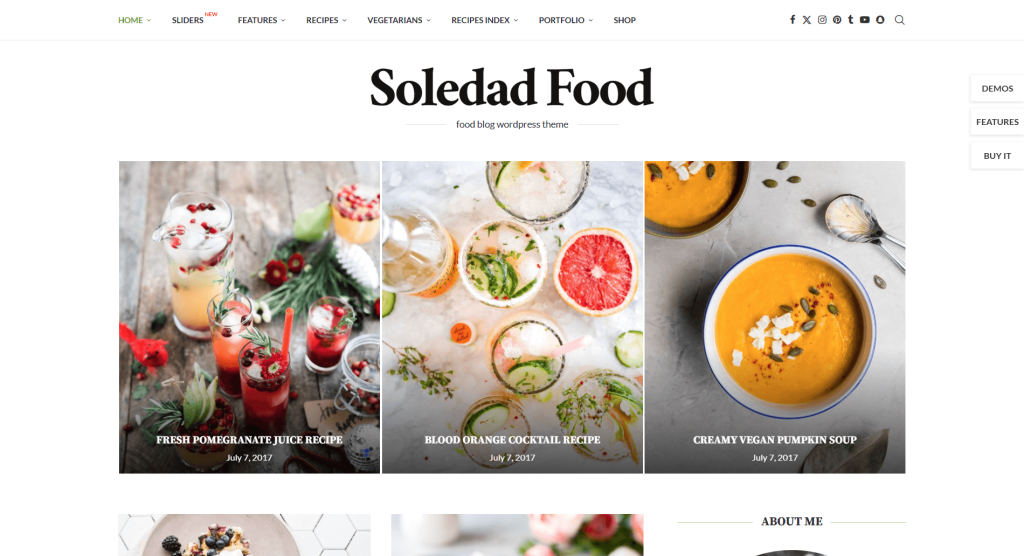Open the Pinterest social icon

[x=837, y=20]
